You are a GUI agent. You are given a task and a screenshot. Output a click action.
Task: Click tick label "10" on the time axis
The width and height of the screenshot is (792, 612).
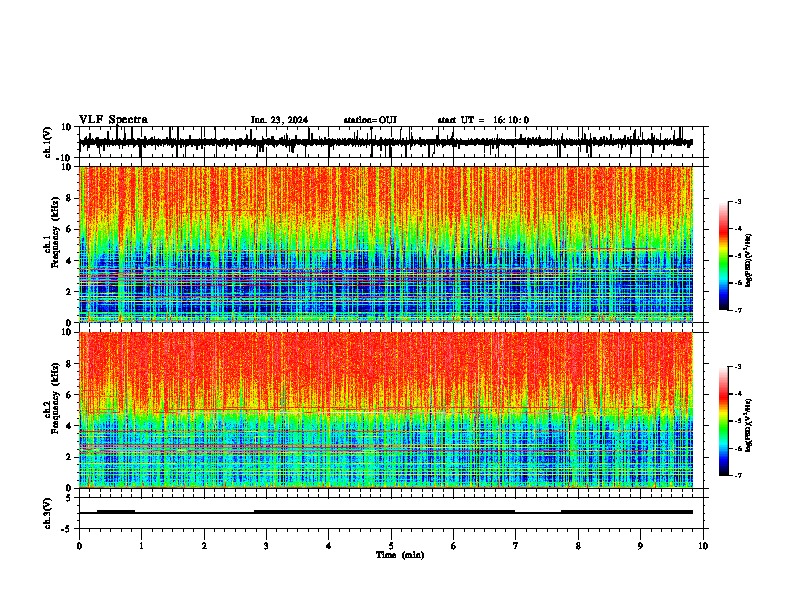coord(703,546)
